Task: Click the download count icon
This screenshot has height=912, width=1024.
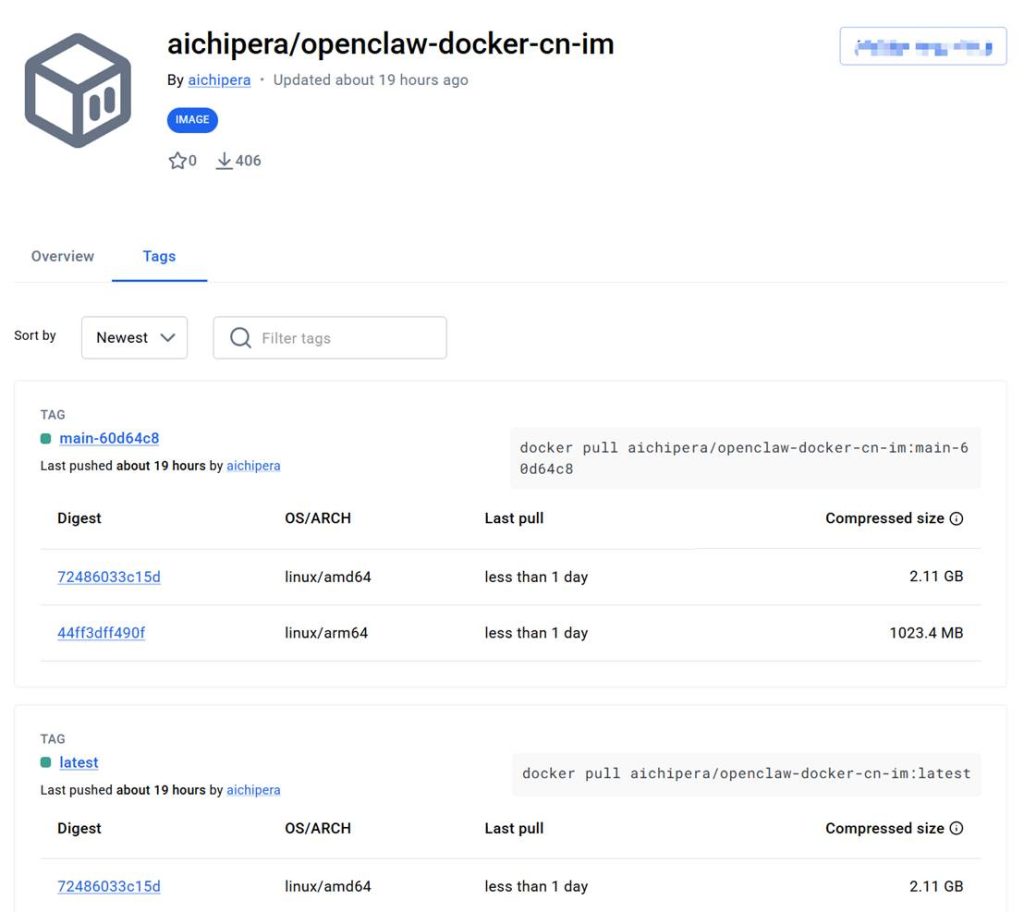Action: pos(224,161)
